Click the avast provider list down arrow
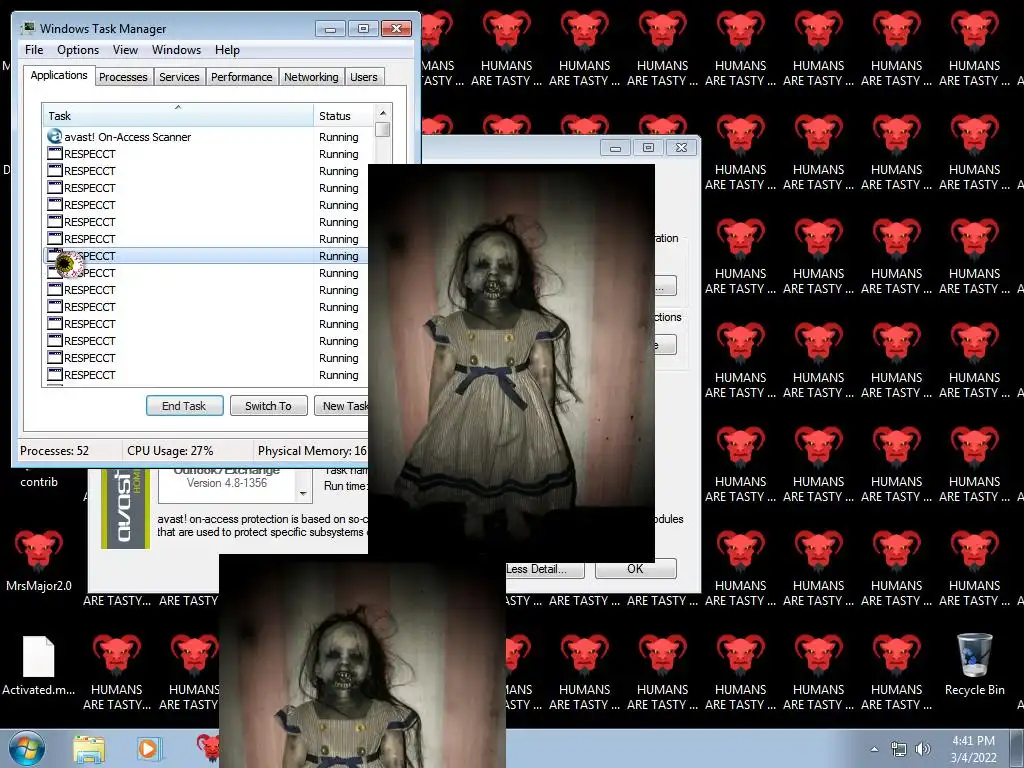The image size is (1024, 768). pos(303,494)
